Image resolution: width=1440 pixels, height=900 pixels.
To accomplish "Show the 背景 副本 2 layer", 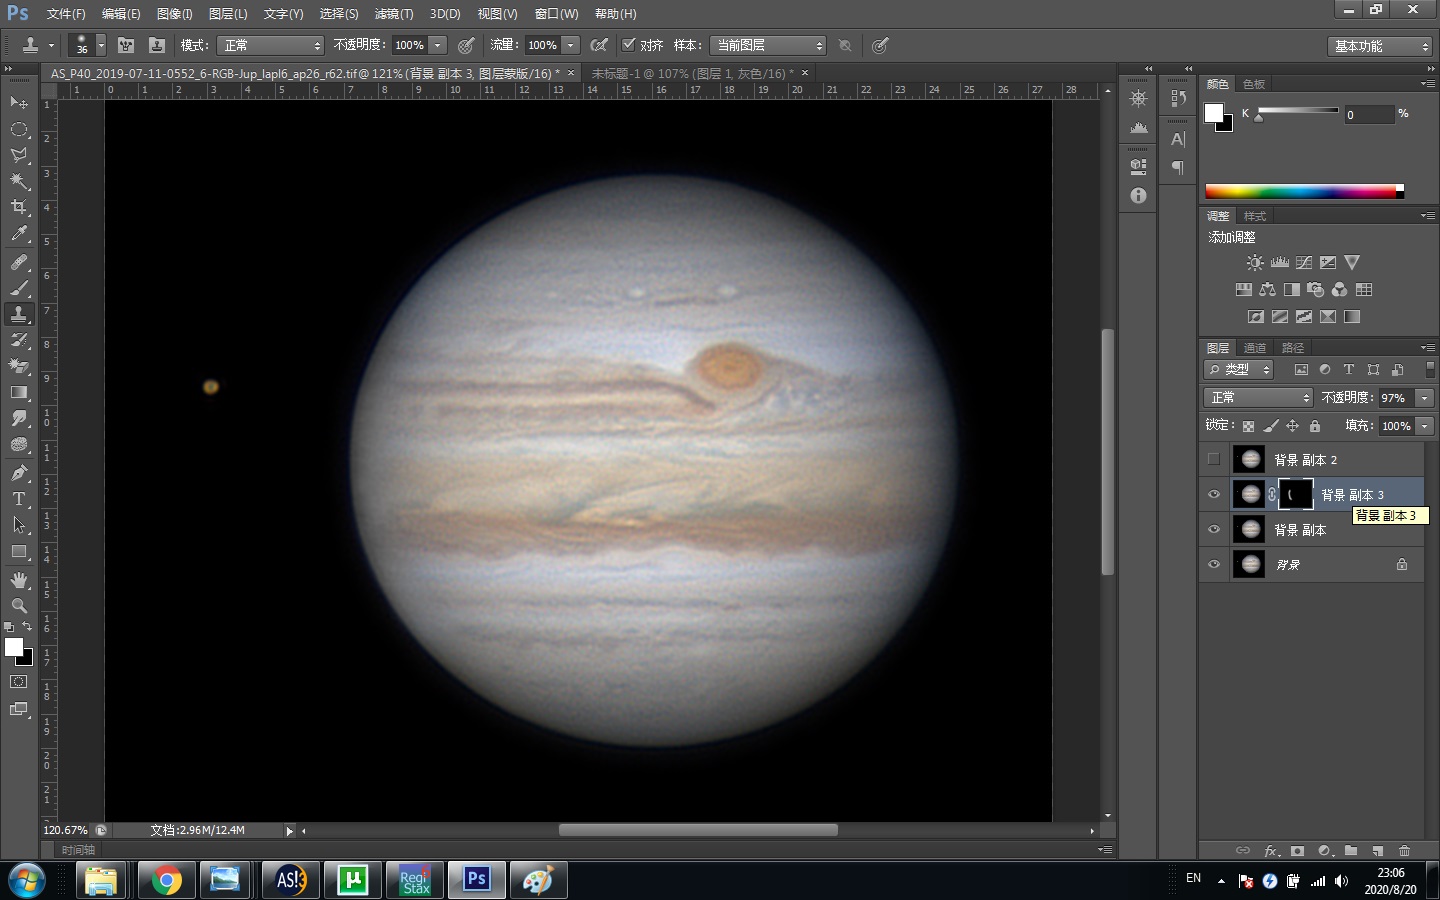I will pos(1214,459).
